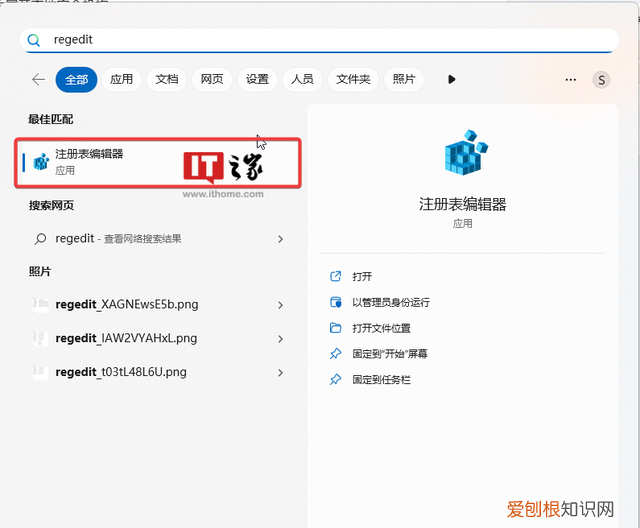
Task: Click thumbnail of regedit_t03tL48L6U.png
Action: (40, 373)
